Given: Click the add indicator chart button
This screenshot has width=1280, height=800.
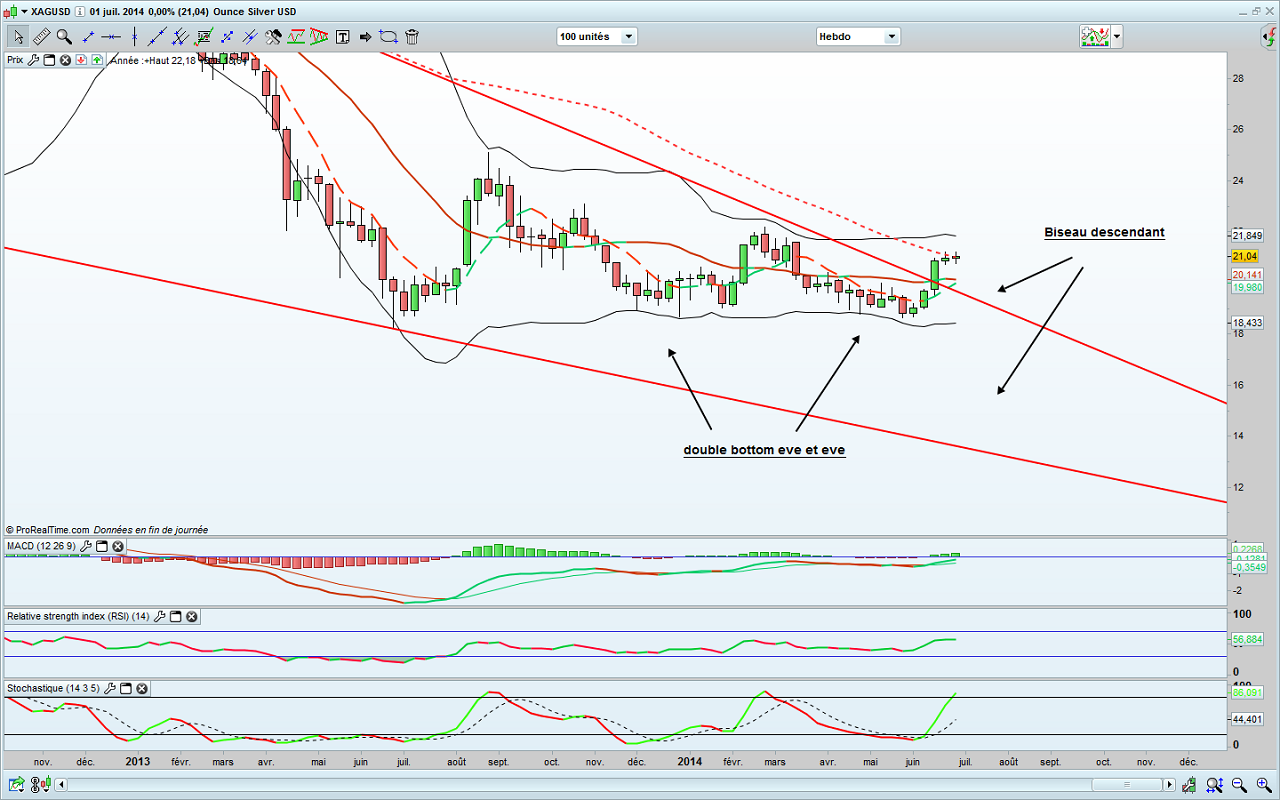Looking at the screenshot, I should (x=1094, y=37).
